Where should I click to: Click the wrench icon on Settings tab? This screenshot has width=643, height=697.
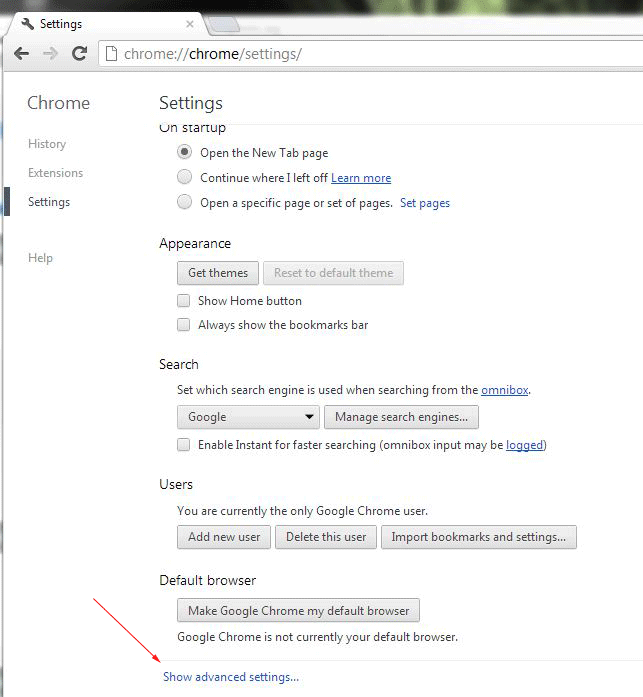27,23
